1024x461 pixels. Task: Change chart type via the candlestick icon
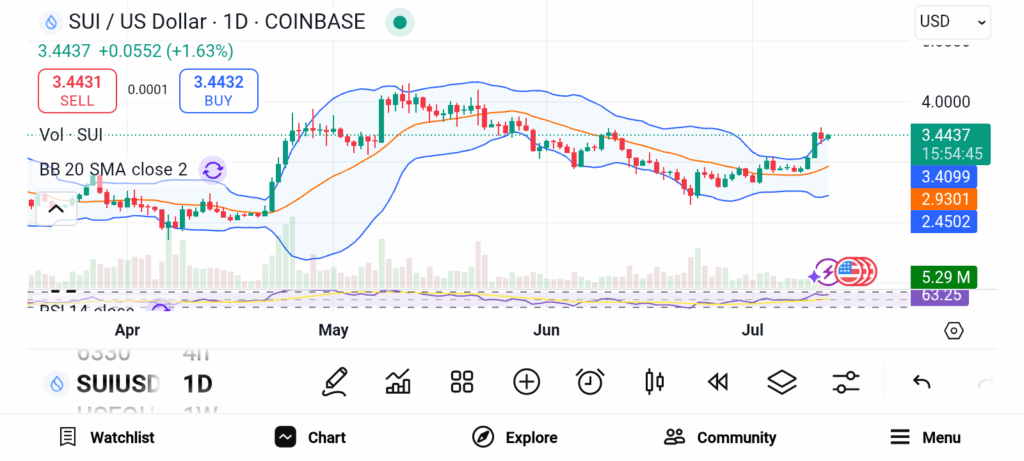click(x=654, y=382)
